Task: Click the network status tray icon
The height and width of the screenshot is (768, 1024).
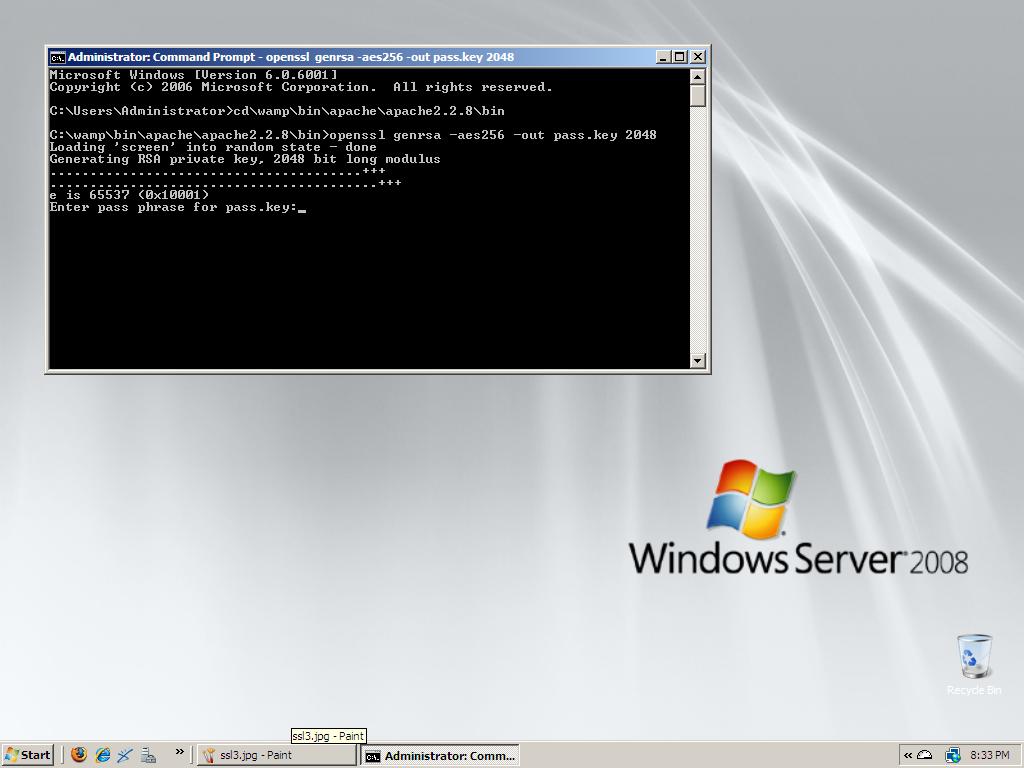Action: pyautogui.click(x=952, y=755)
